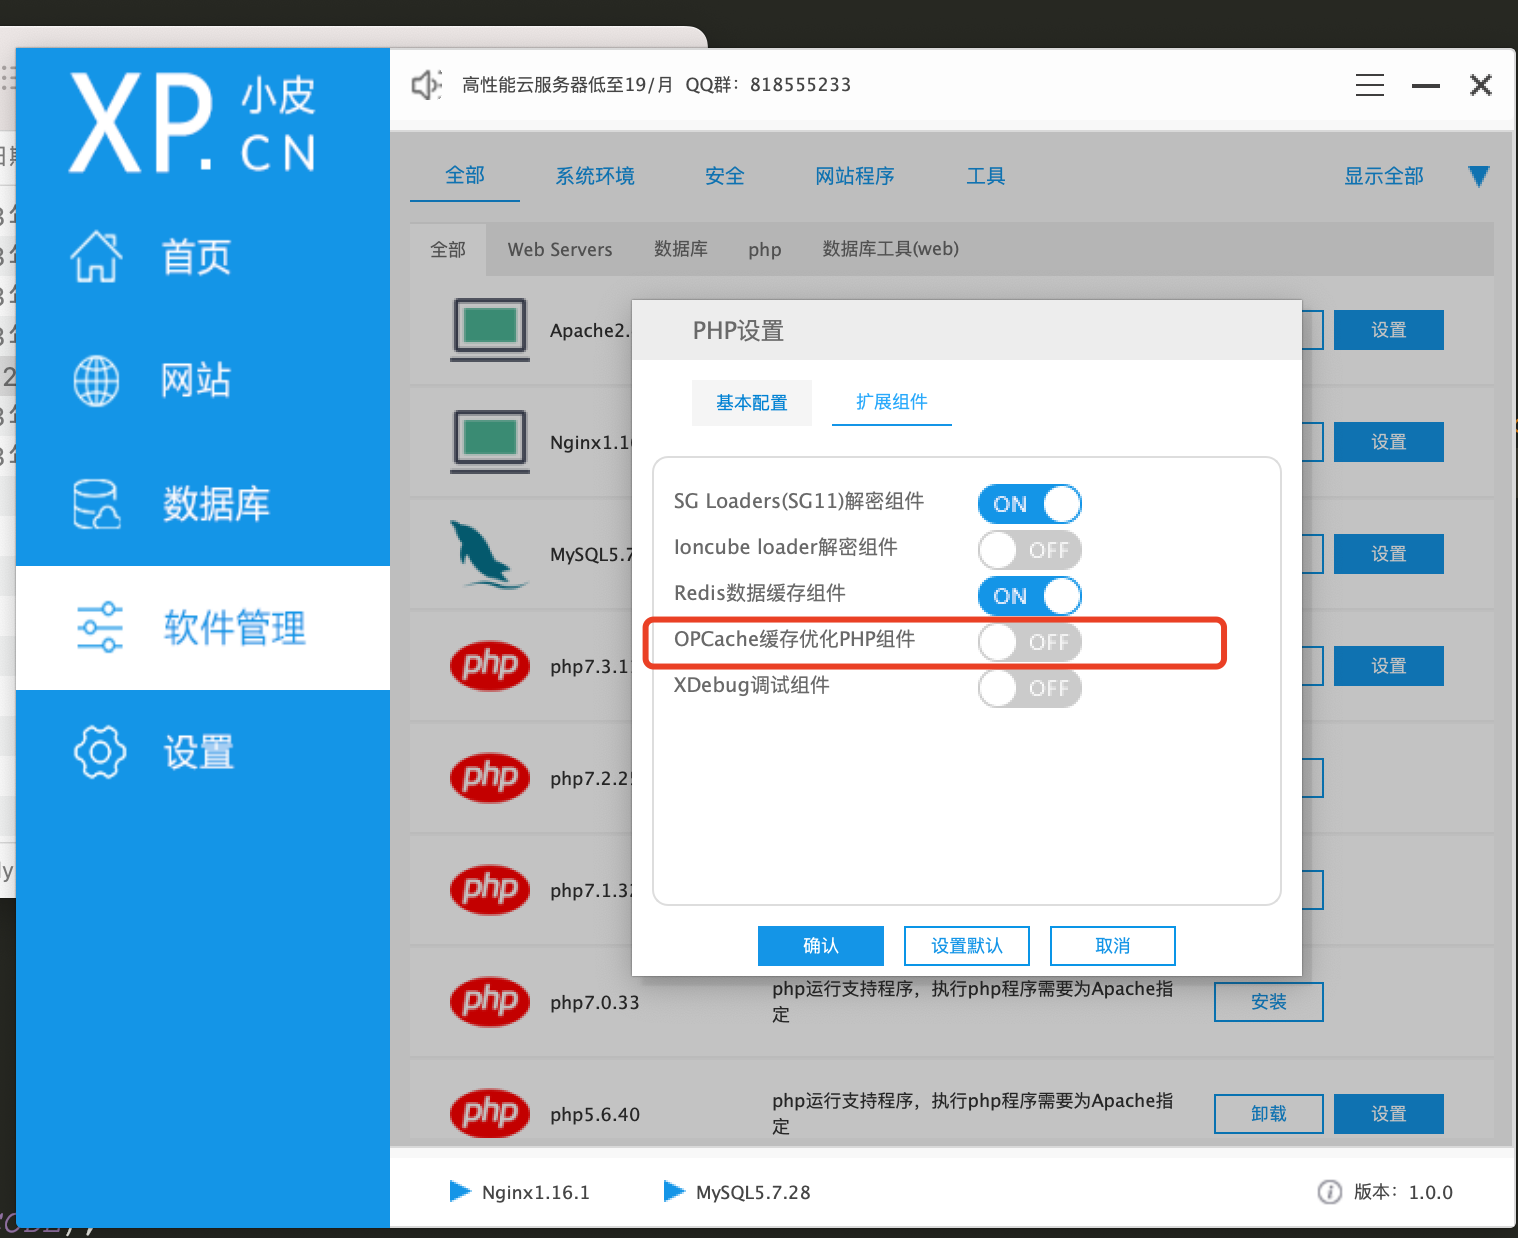The image size is (1518, 1238).
Task: Enable the XDebug debugging toggle
Action: [1029, 688]
